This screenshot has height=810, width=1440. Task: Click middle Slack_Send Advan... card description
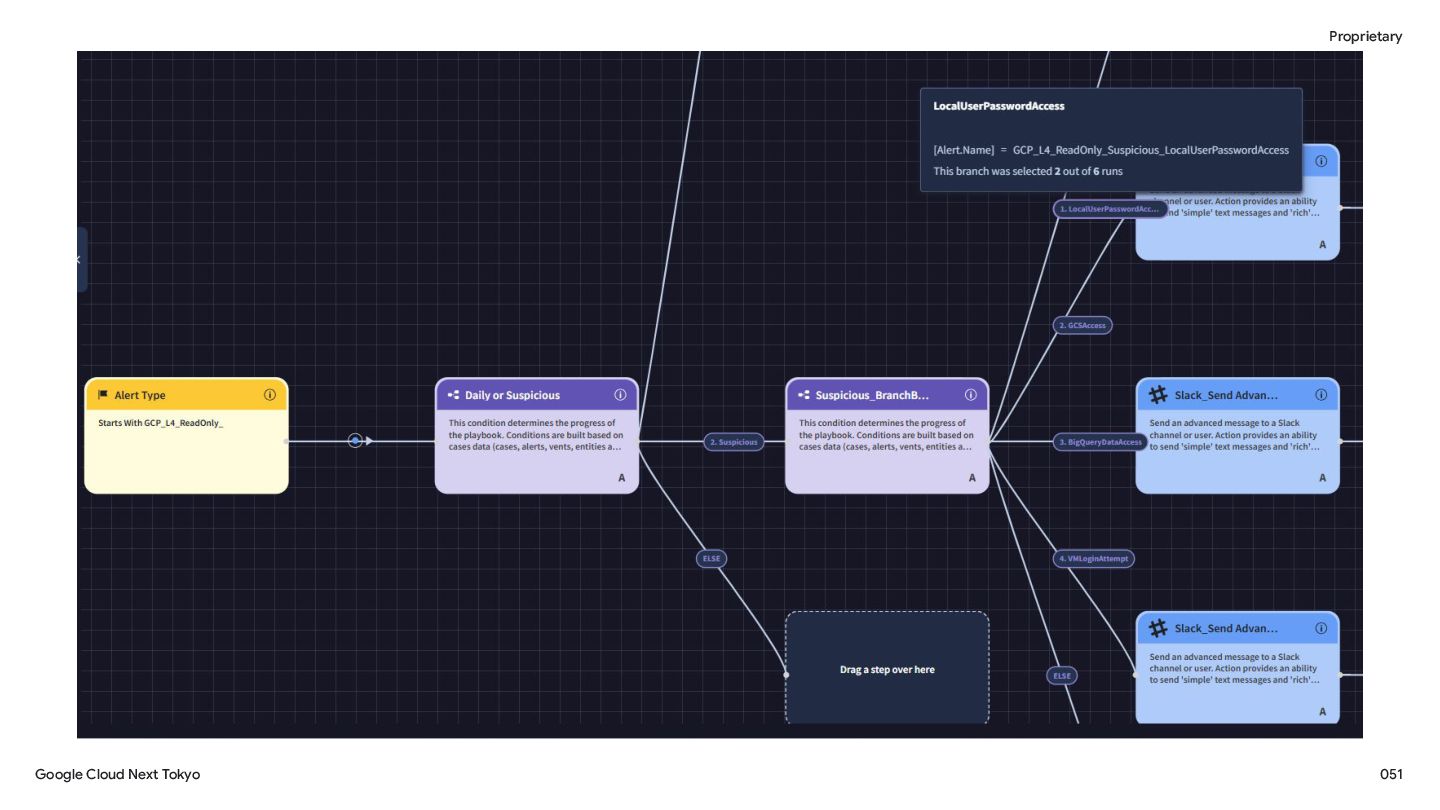(x=1234, y=435)
